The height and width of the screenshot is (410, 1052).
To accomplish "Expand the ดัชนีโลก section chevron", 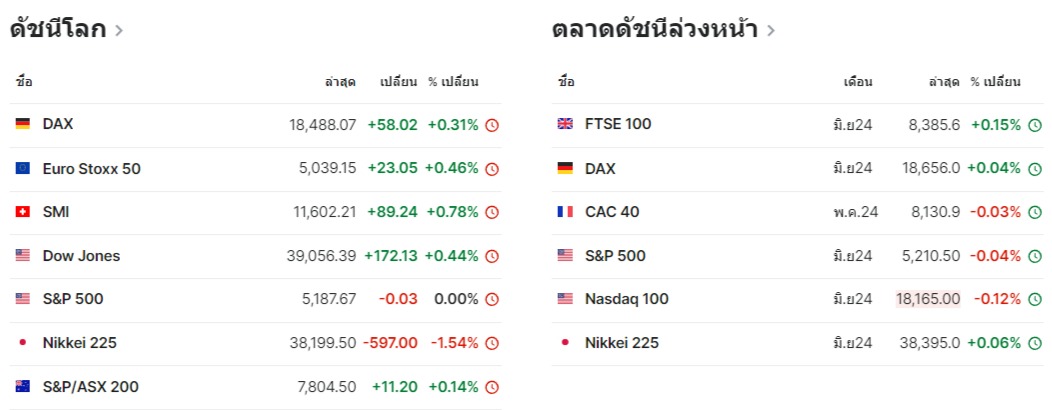I will tap(119, 30).
